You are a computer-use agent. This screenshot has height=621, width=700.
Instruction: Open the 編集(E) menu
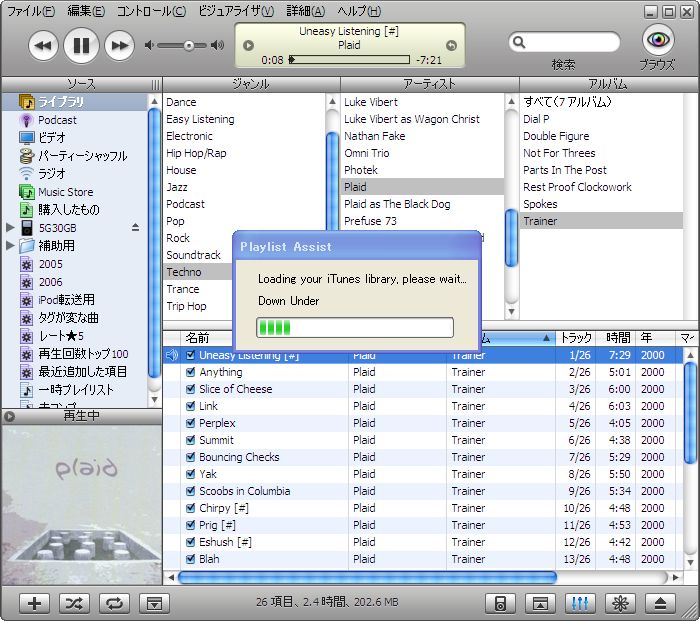tap(86, 11)
